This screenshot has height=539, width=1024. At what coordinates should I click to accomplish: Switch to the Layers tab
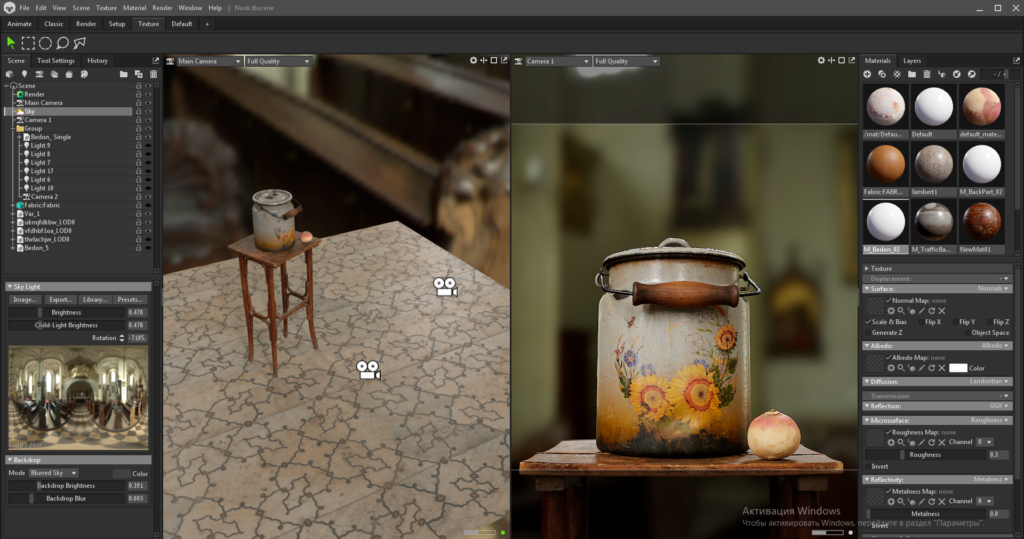(912, 61)
